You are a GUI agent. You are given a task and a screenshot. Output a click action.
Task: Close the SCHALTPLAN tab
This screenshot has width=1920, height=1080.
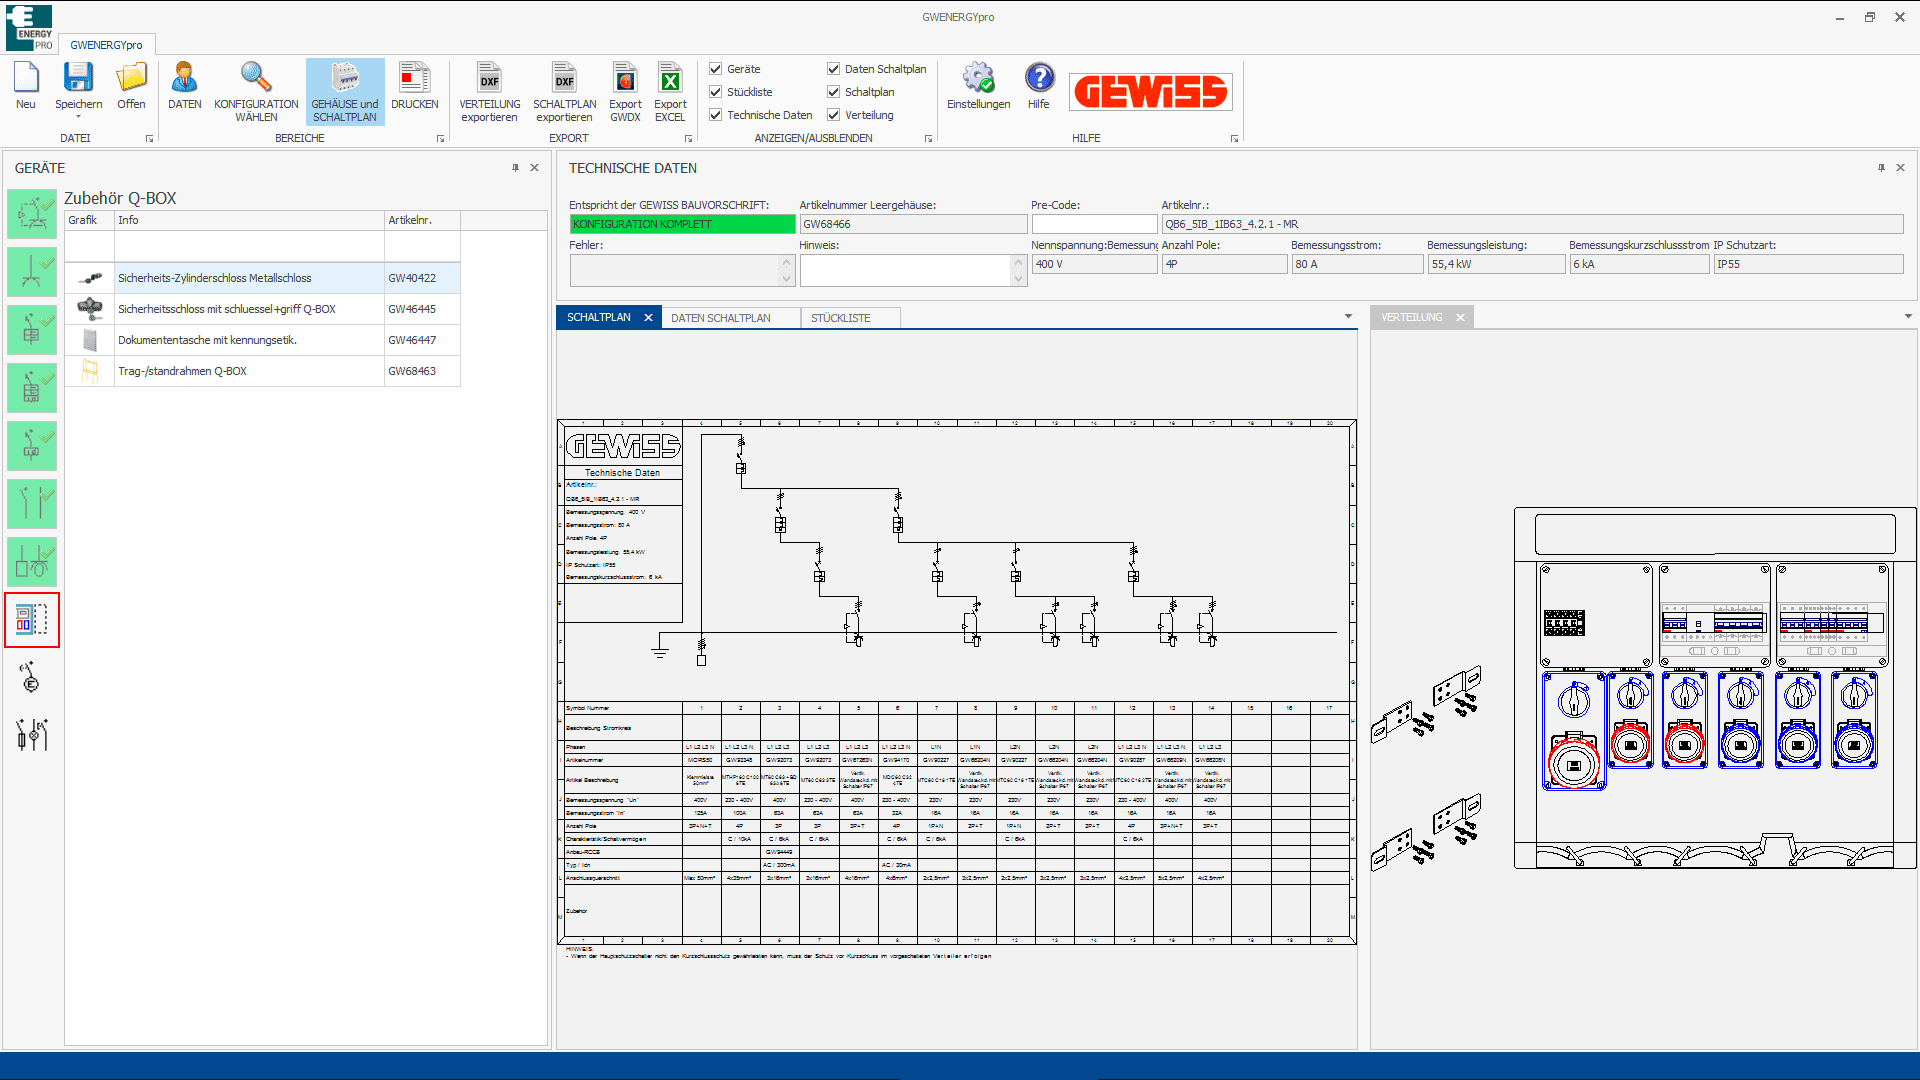click(648, 318)
